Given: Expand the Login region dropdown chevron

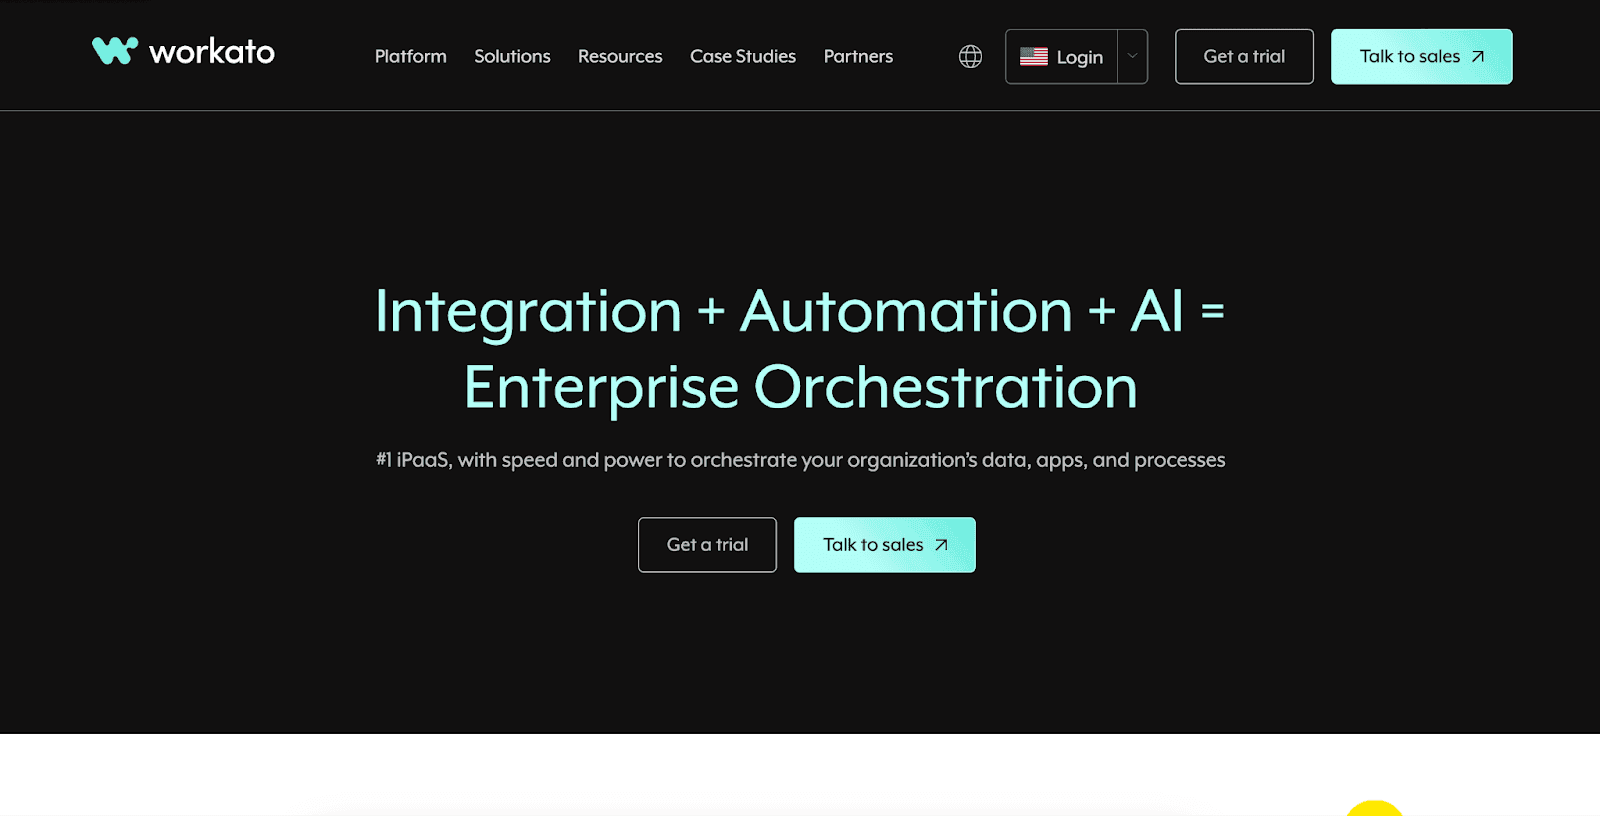Looking at the screenshot, I should click(1133, 57).
